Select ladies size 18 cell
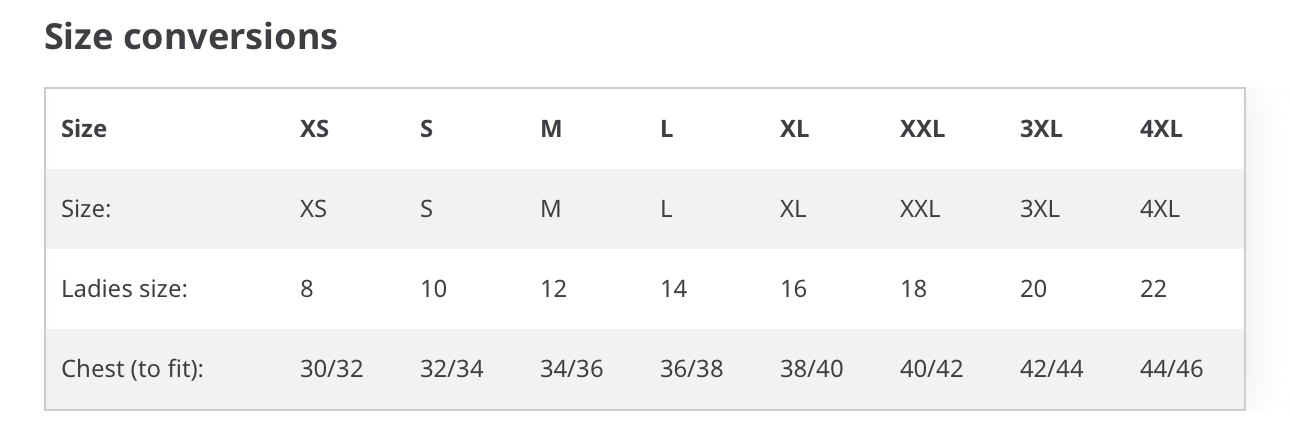 (x=913, y=289)
